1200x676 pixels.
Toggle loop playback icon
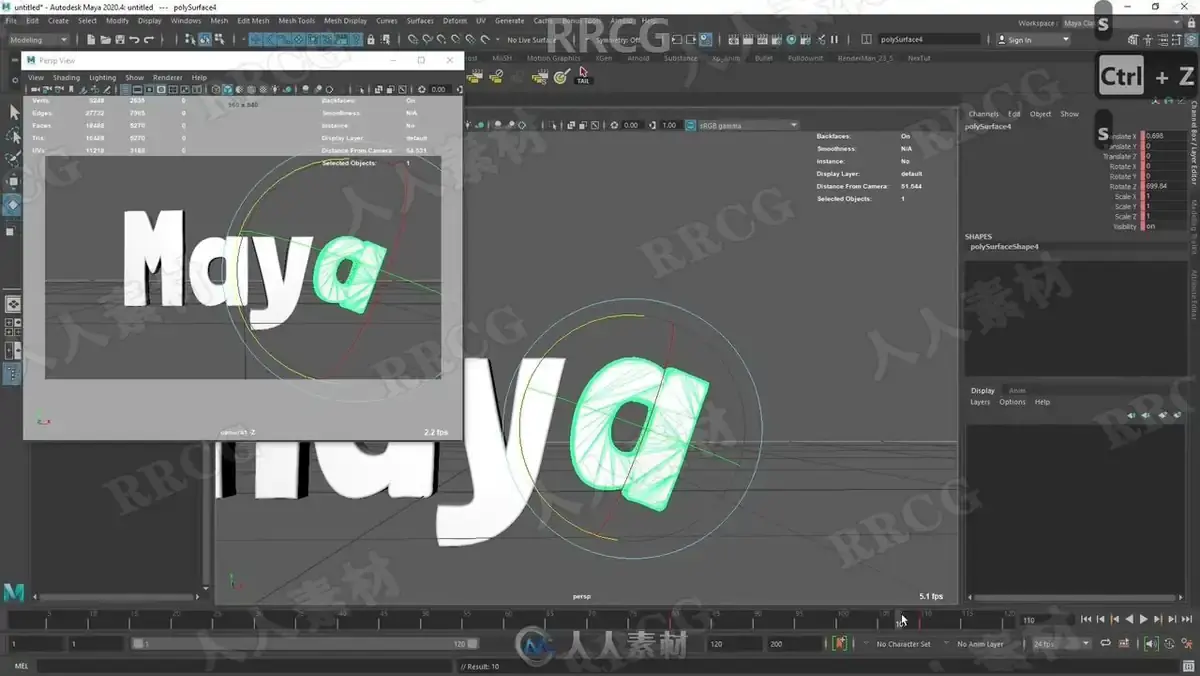coord(1105,644)
